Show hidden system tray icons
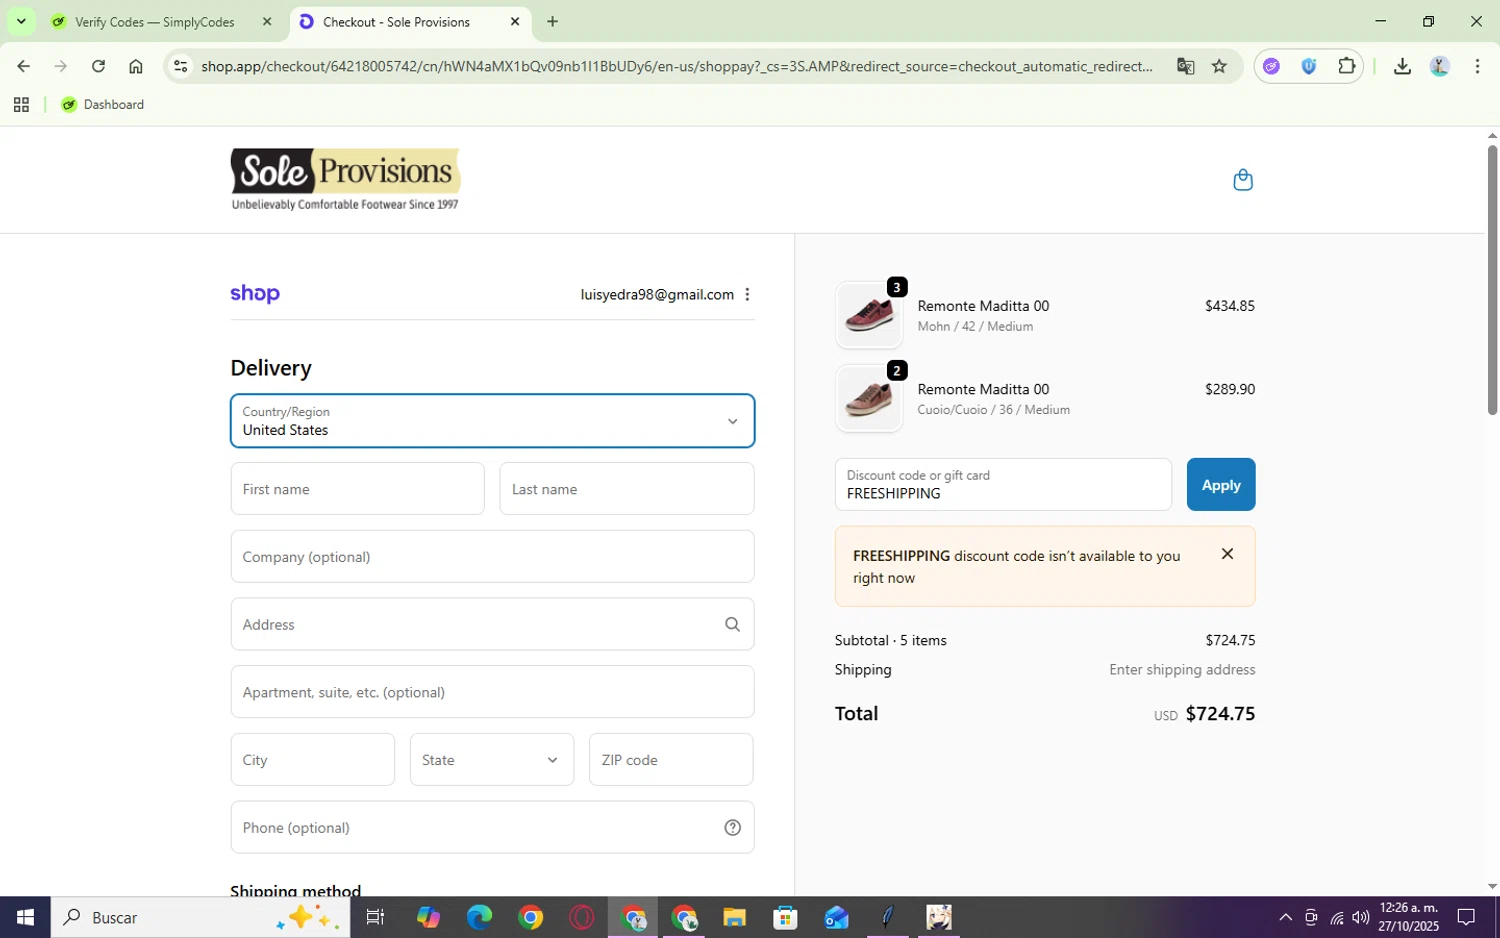The height and width of the screenshot is (938, 1500). (x=1285, y=917)
